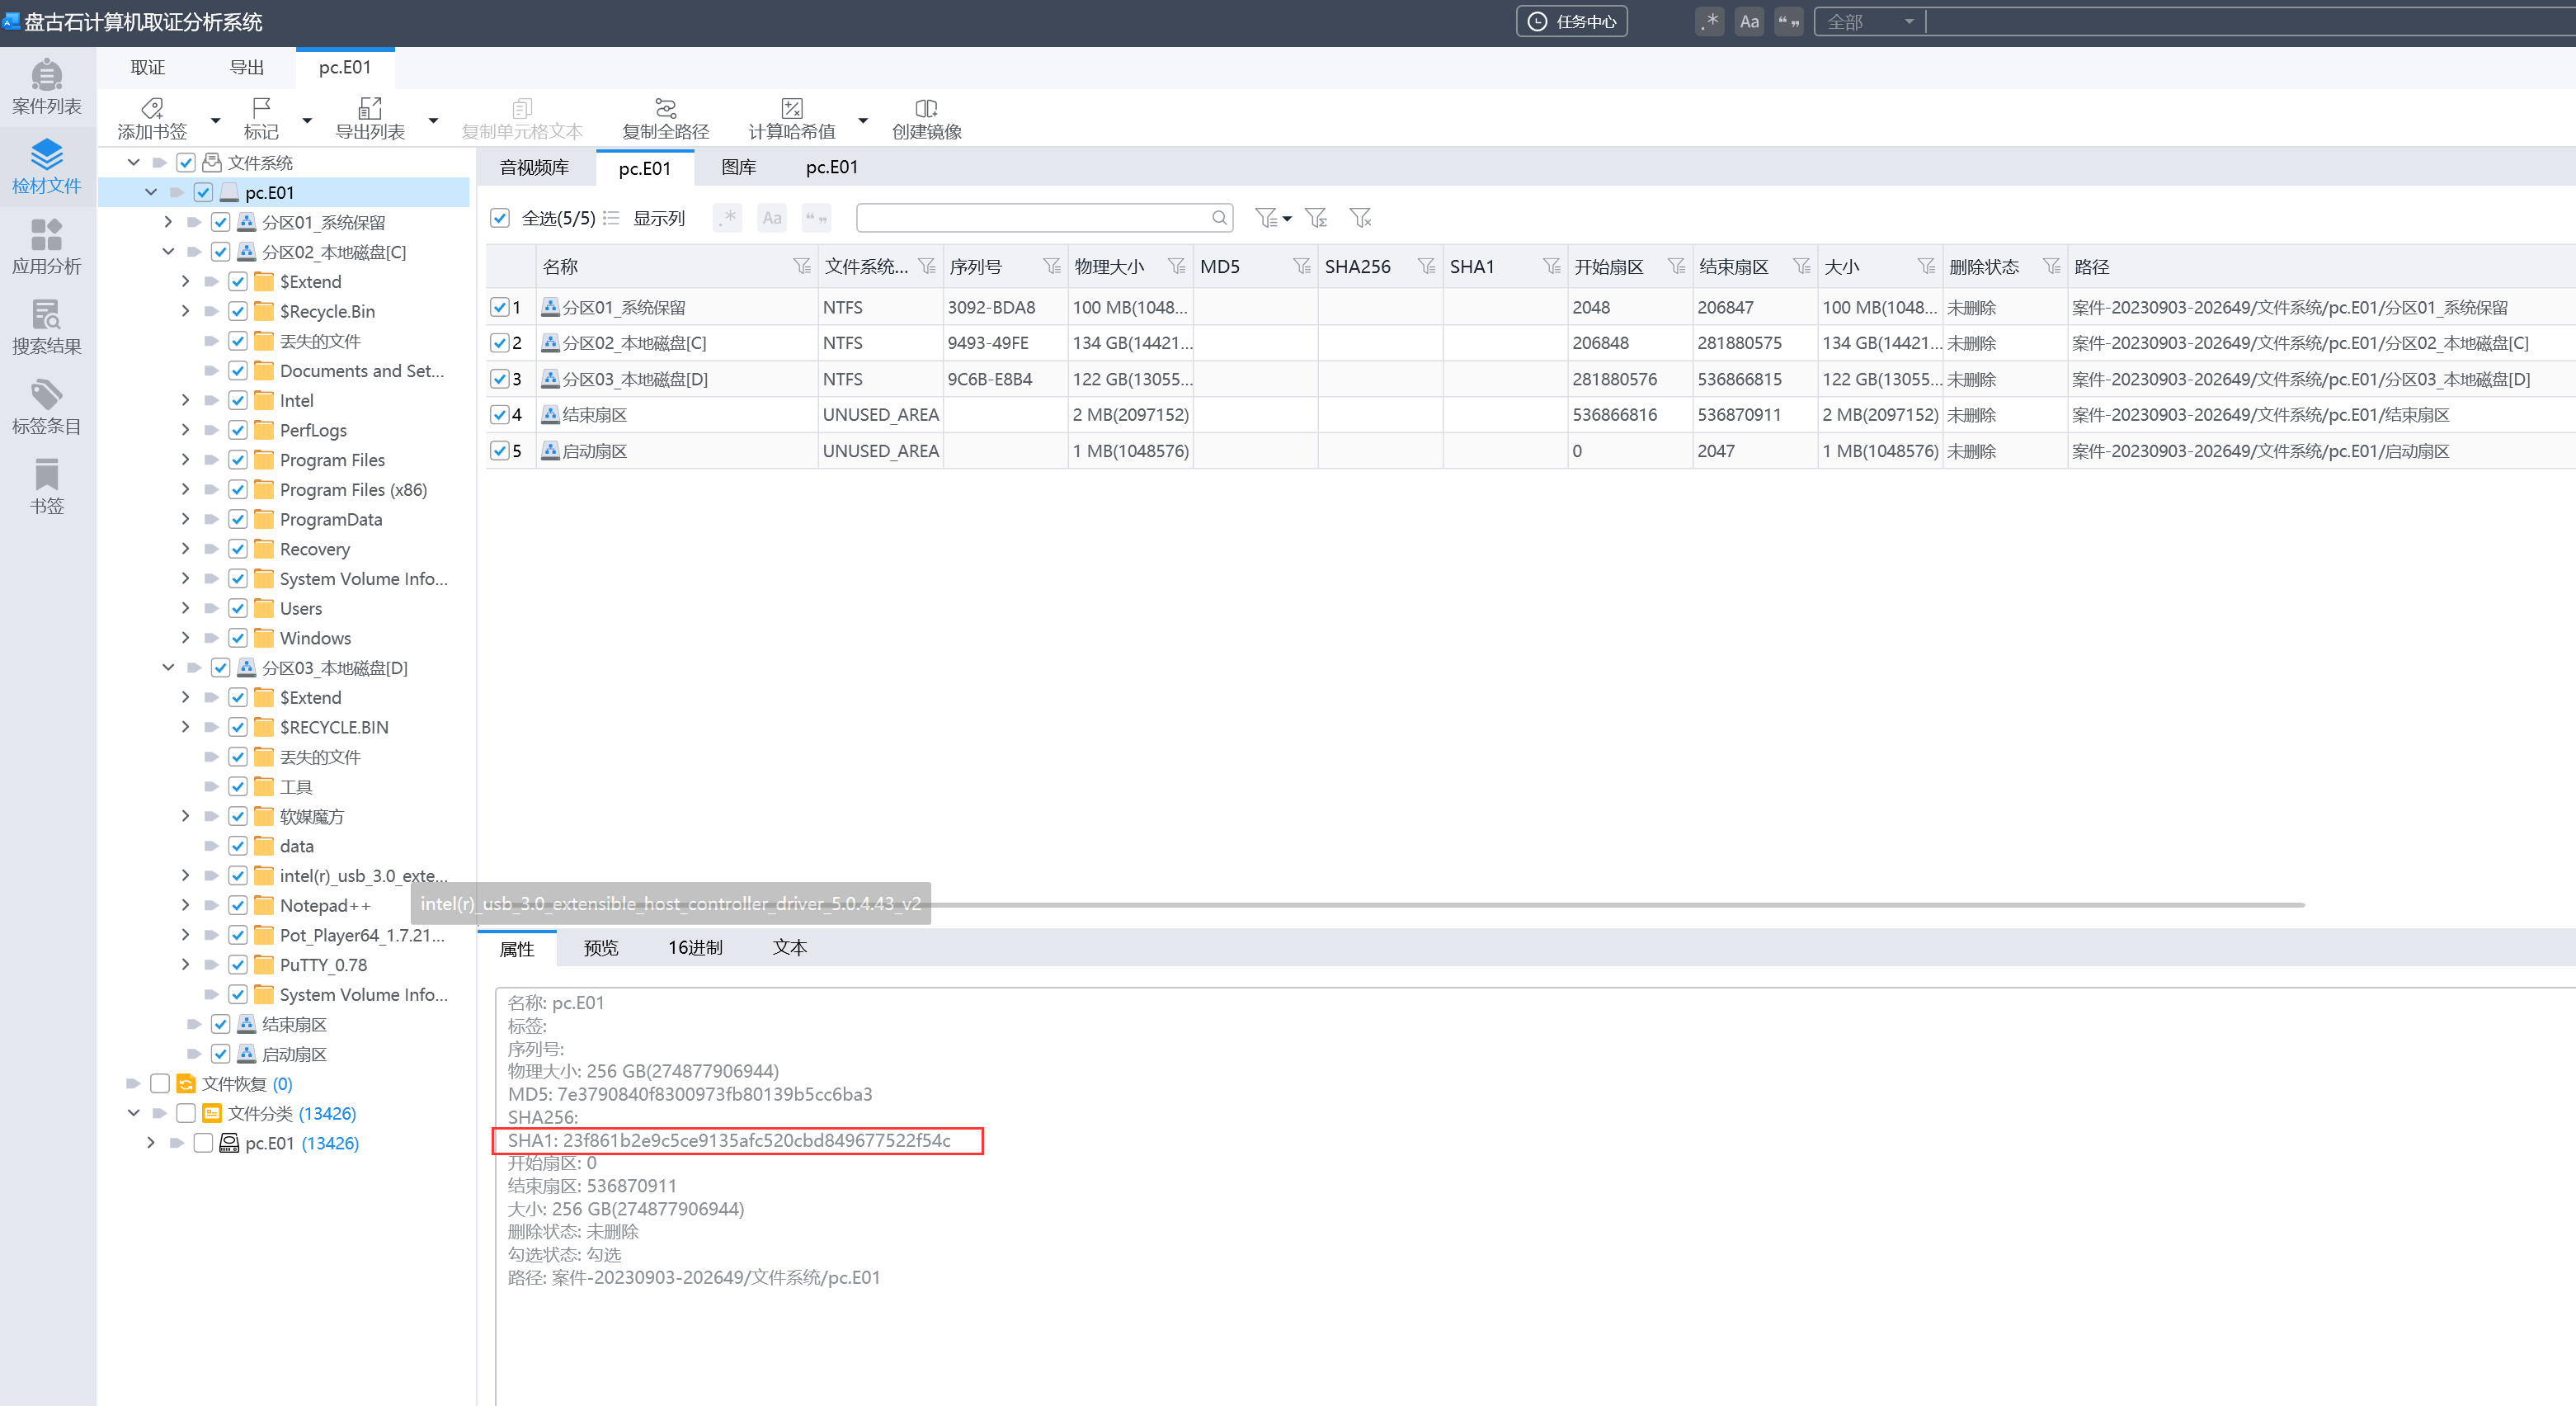This screenshot has width=2576, height=1406.
Task: Click filter icon on SHA256 column header
Action: (x=1426, y=266)
